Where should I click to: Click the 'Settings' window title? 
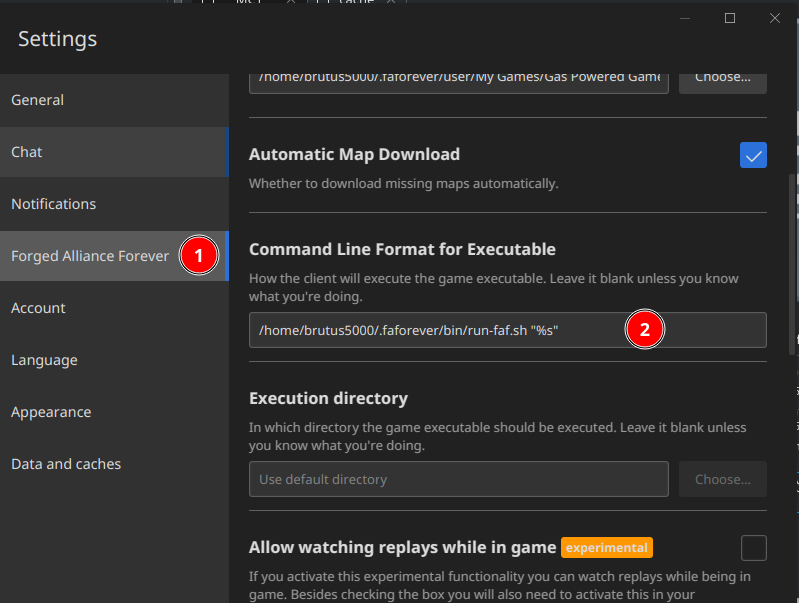[x=58, y=39]
